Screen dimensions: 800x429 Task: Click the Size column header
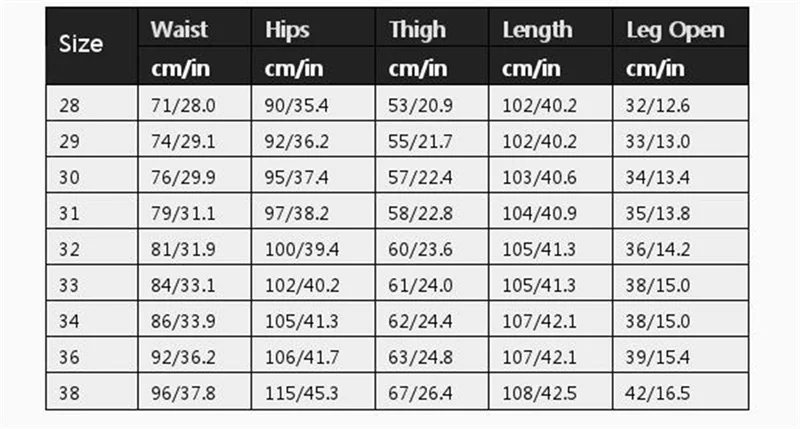[81, 44]
